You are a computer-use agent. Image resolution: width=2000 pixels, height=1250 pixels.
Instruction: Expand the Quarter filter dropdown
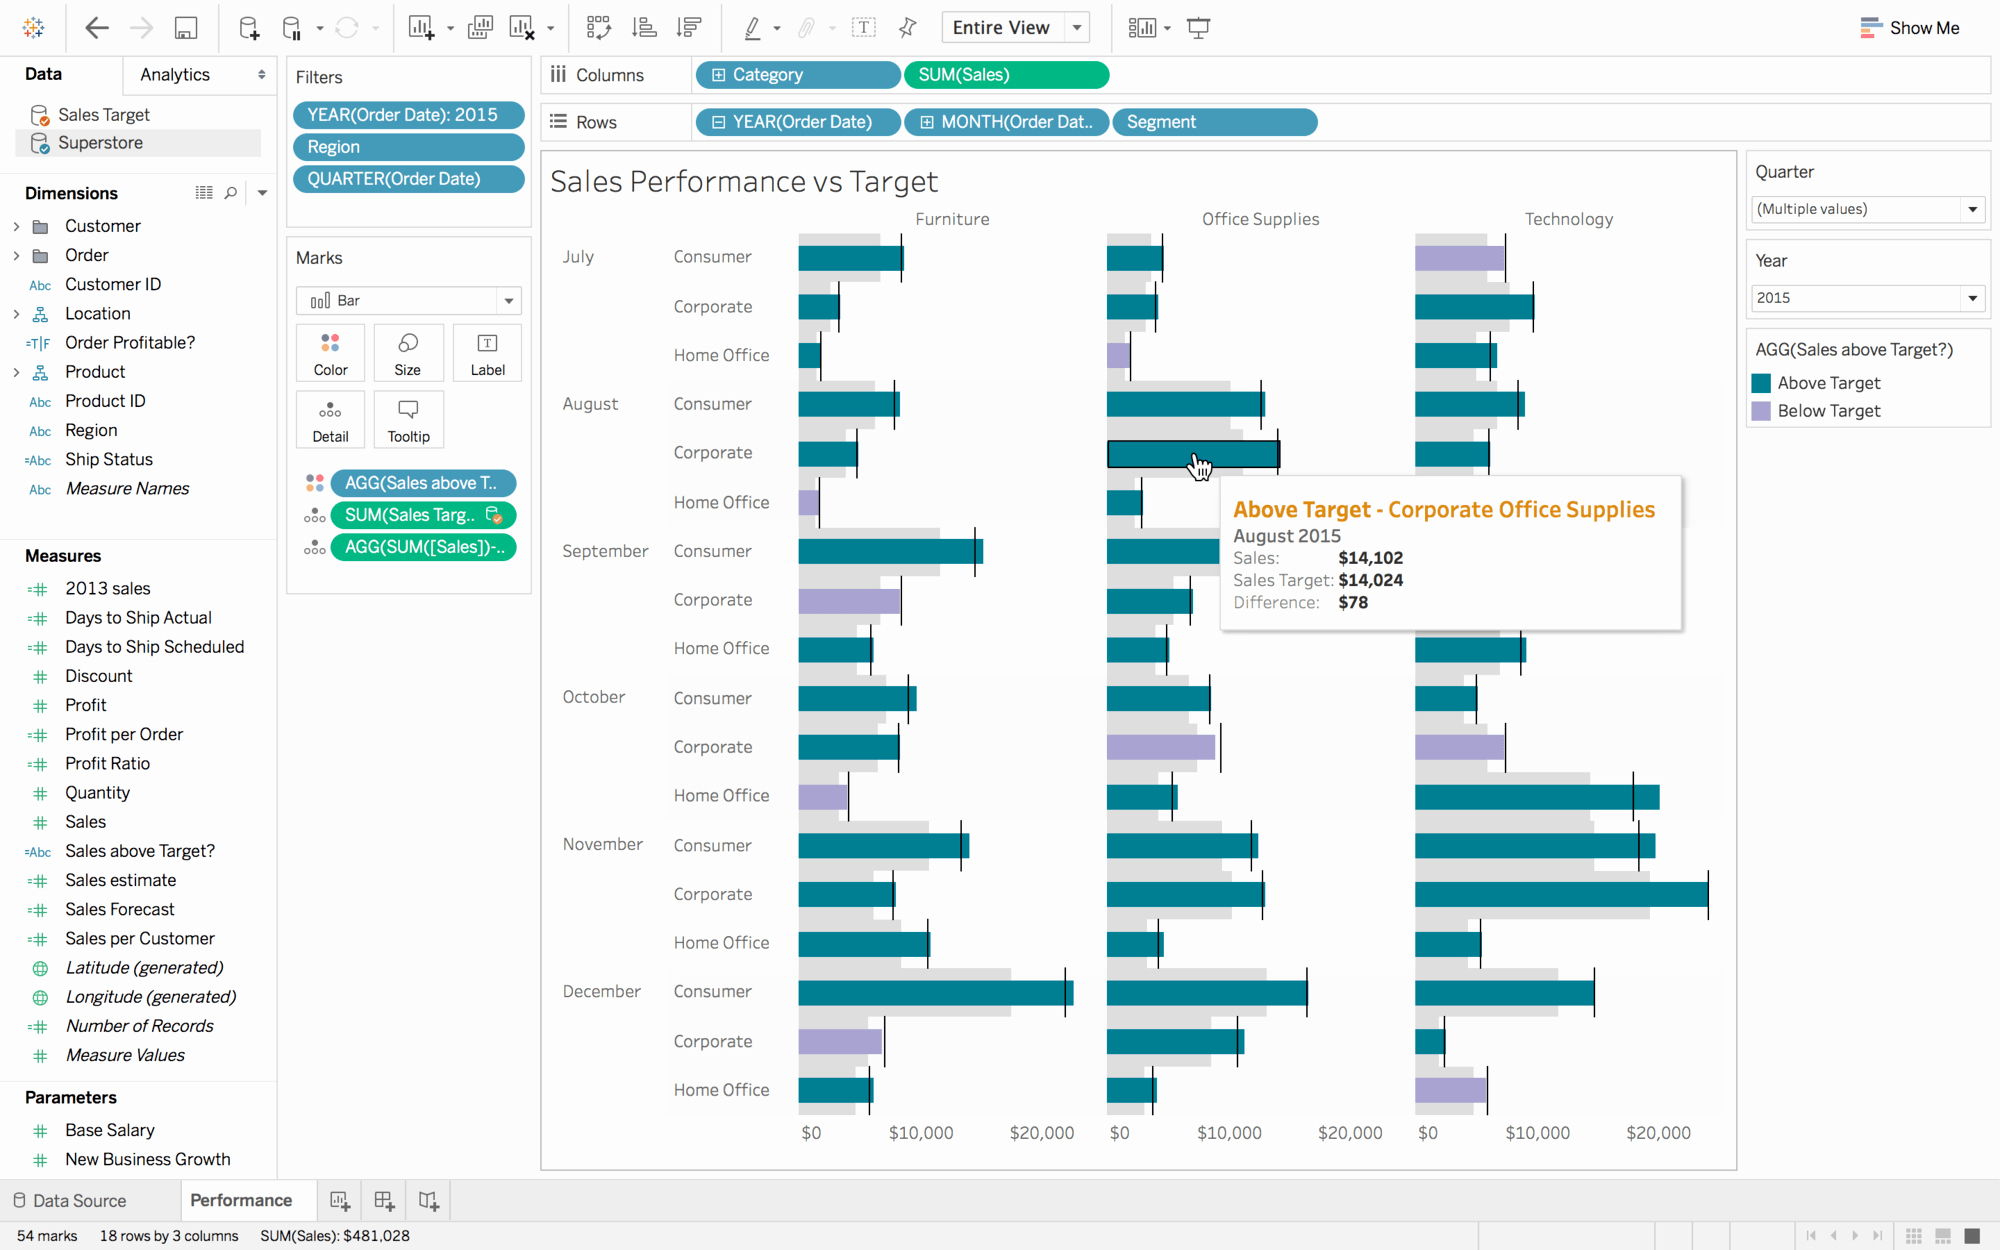(x=1973, y=209)
